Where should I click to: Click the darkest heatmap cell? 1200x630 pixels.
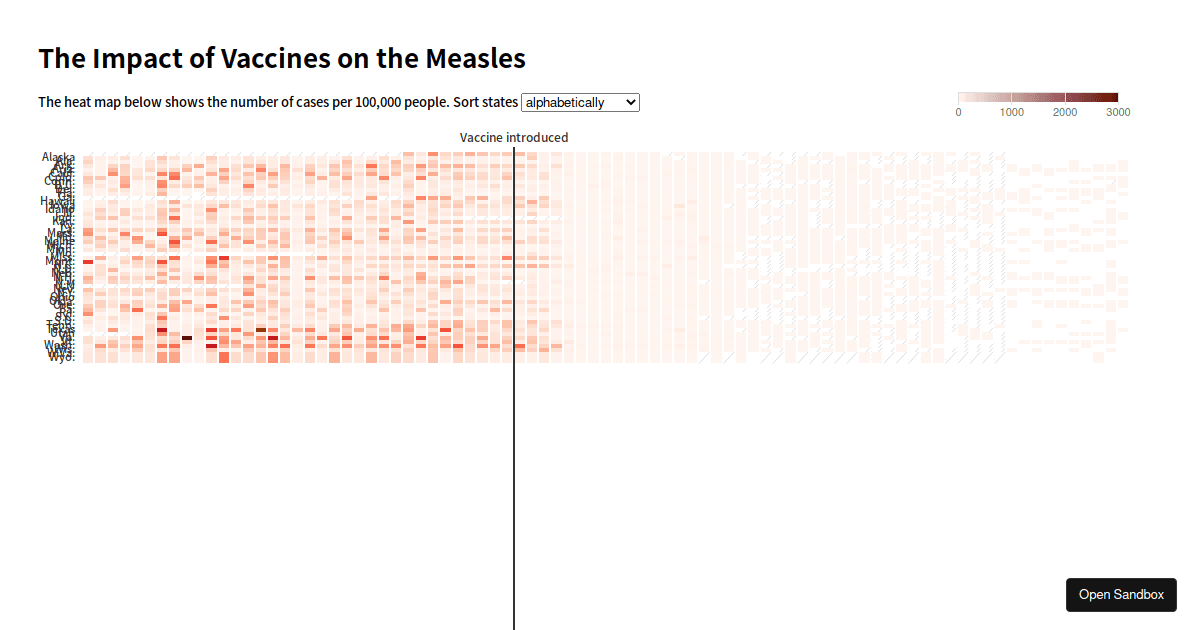coord(187,338)
